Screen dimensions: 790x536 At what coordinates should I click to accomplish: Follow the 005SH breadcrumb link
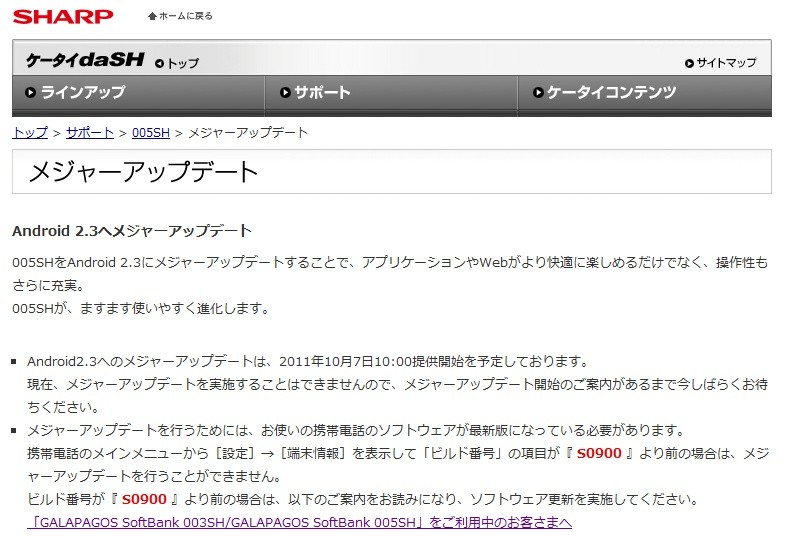coord(151,132)
